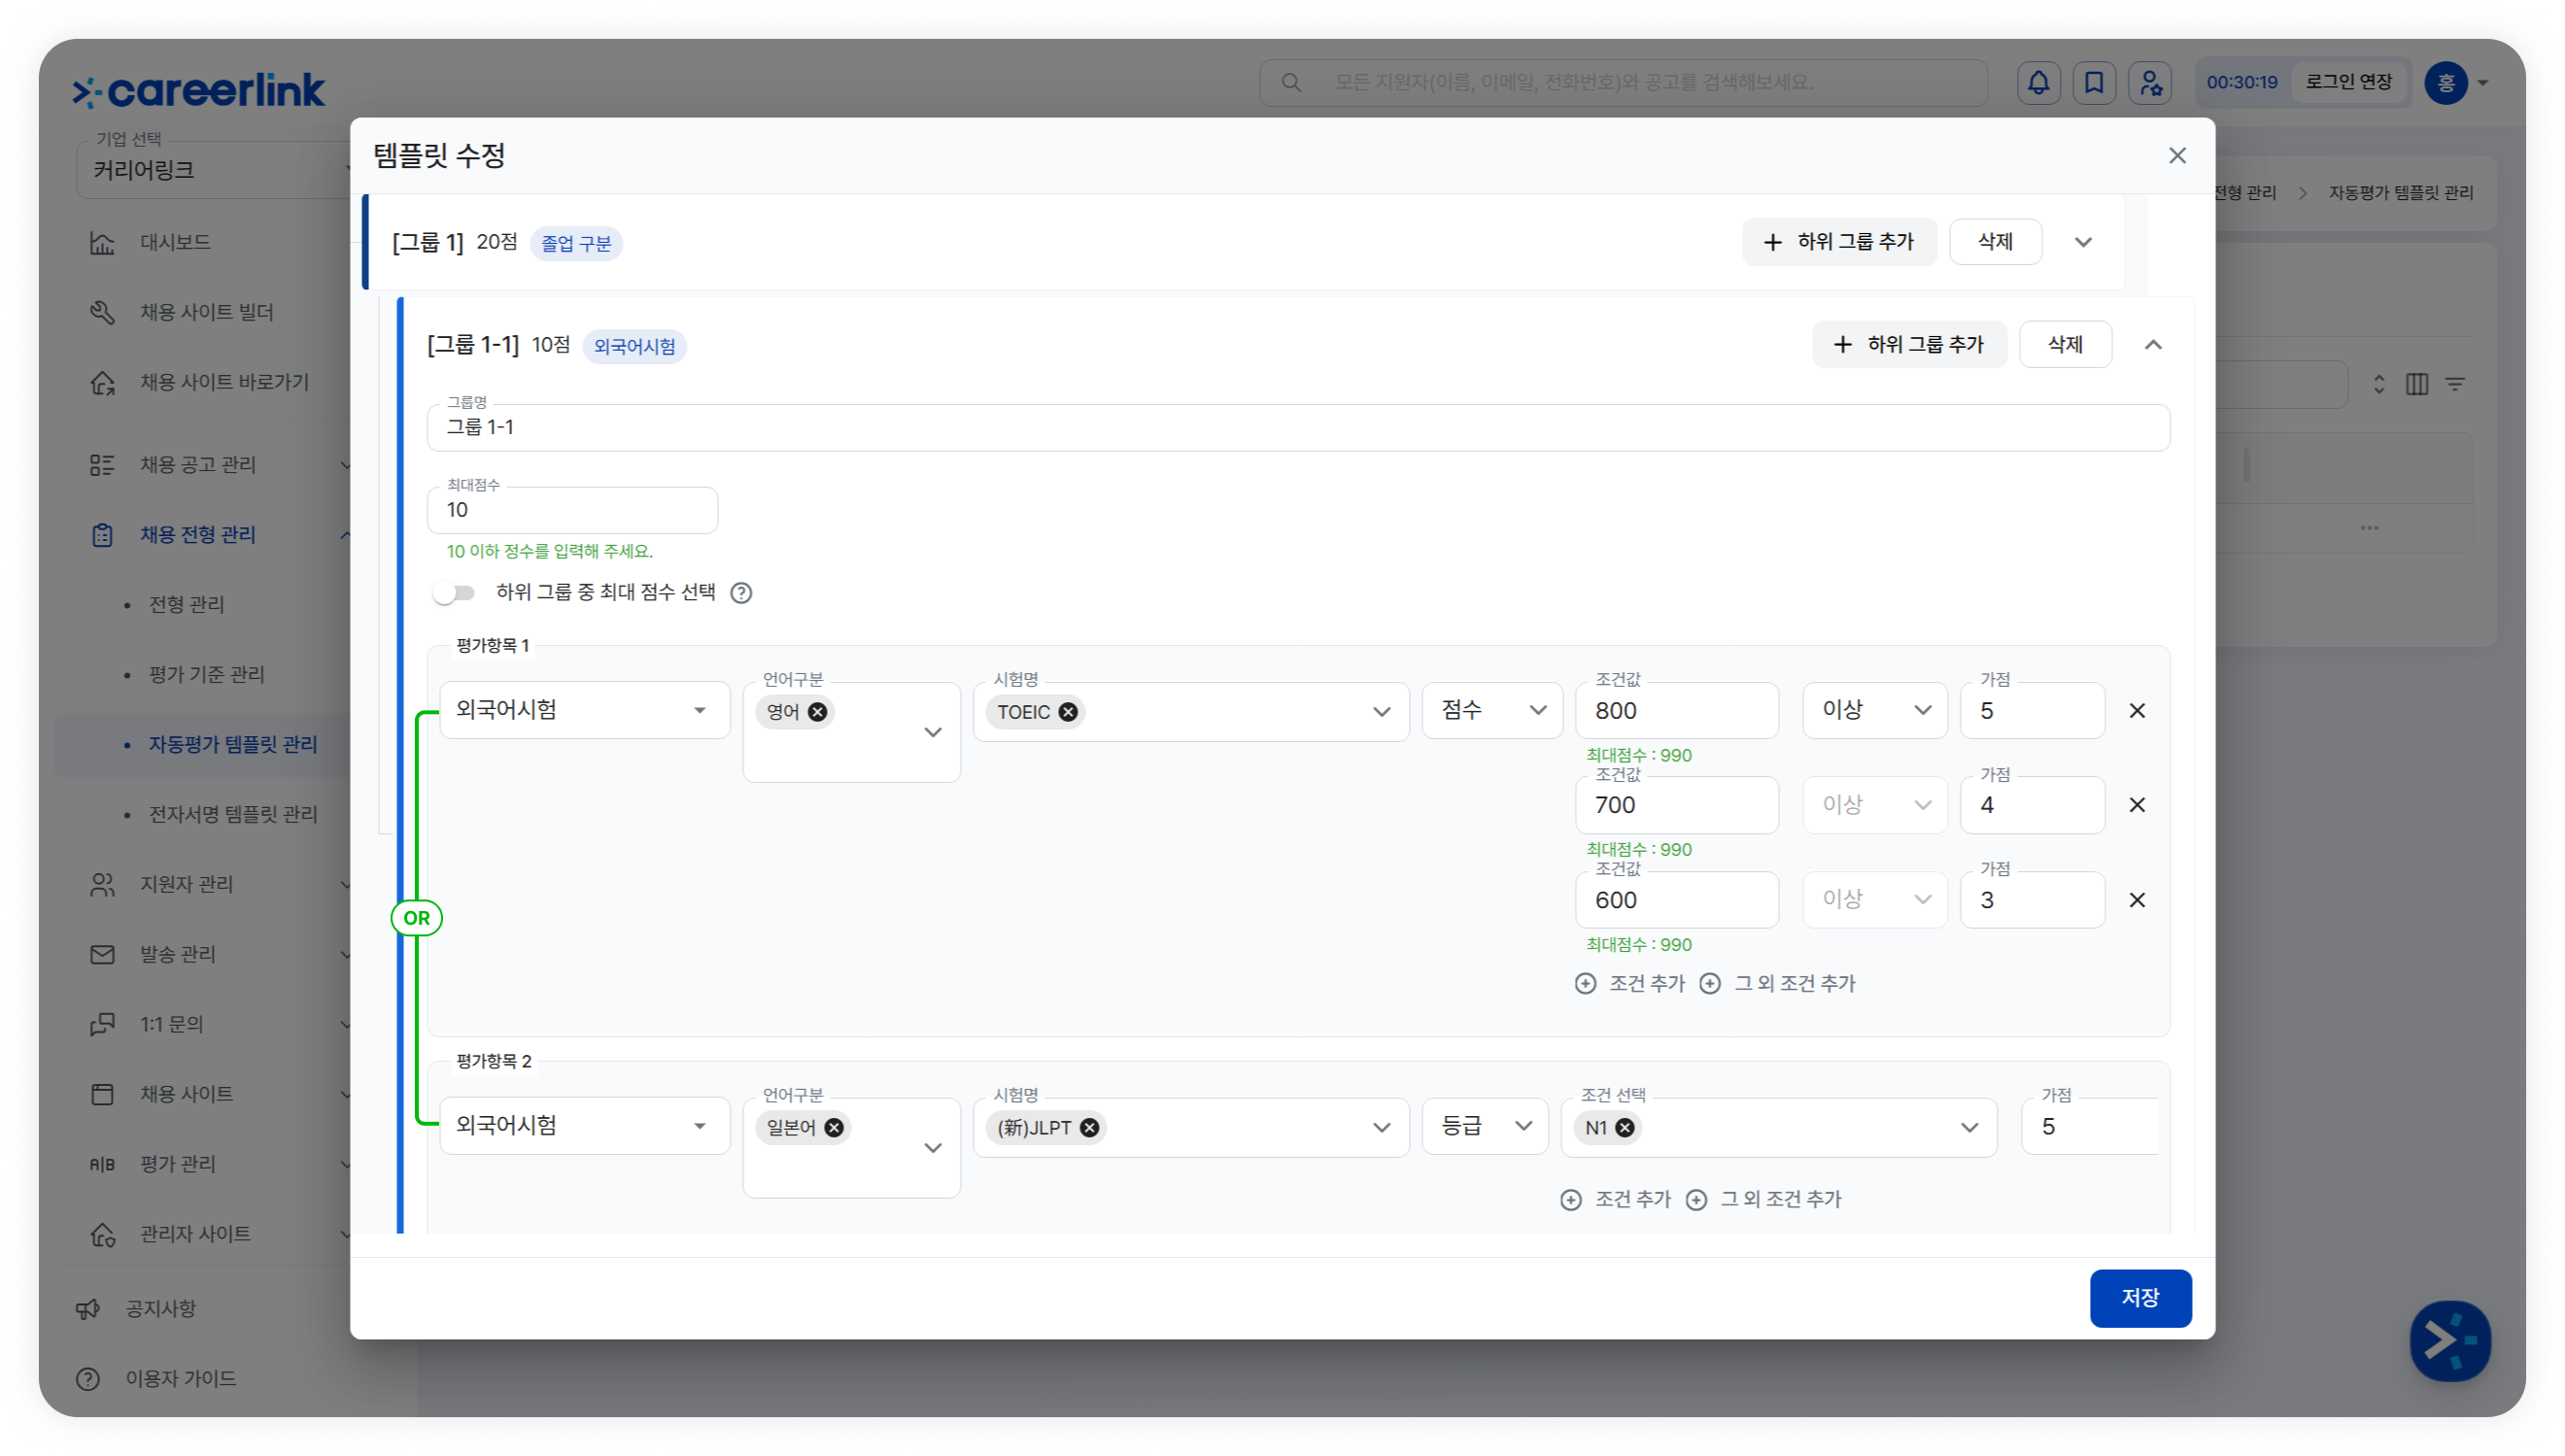2565x1456 pixels.
Task: Click the careerlink logo
Action: coord(199,90)
